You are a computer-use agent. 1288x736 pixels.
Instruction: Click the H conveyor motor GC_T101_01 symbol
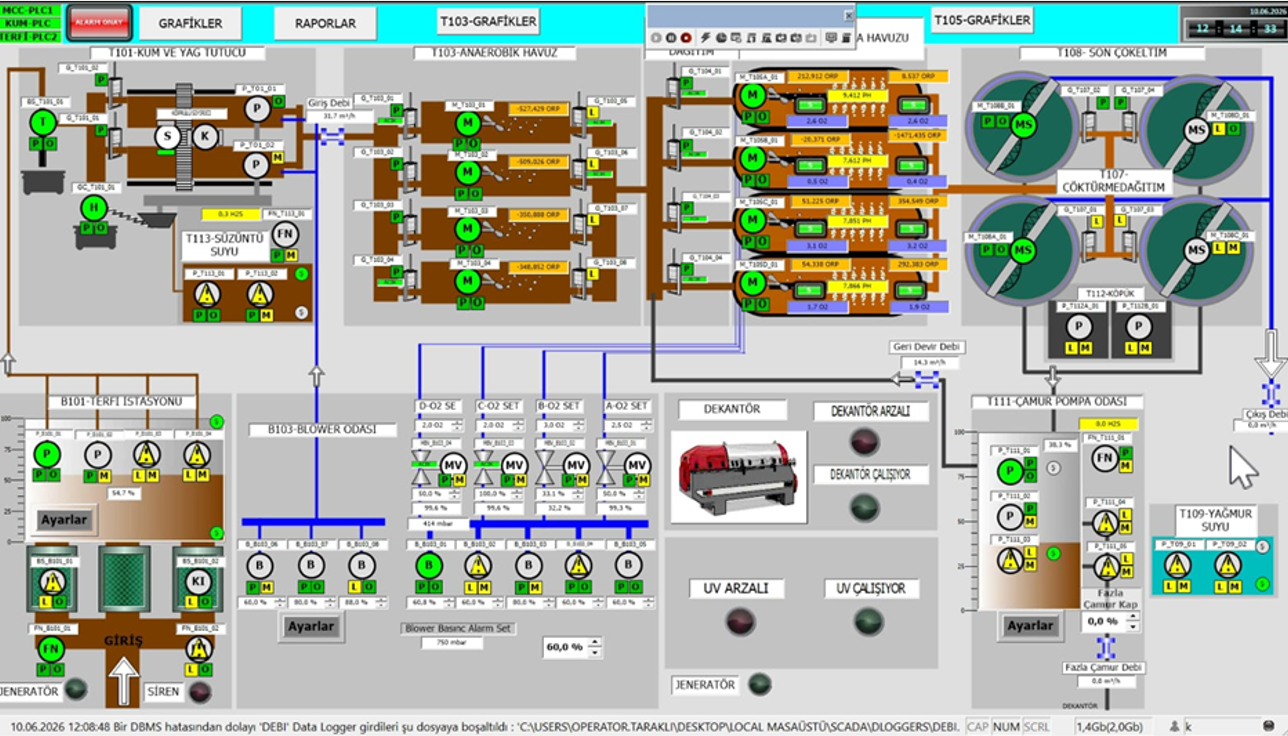click(94, 208)
